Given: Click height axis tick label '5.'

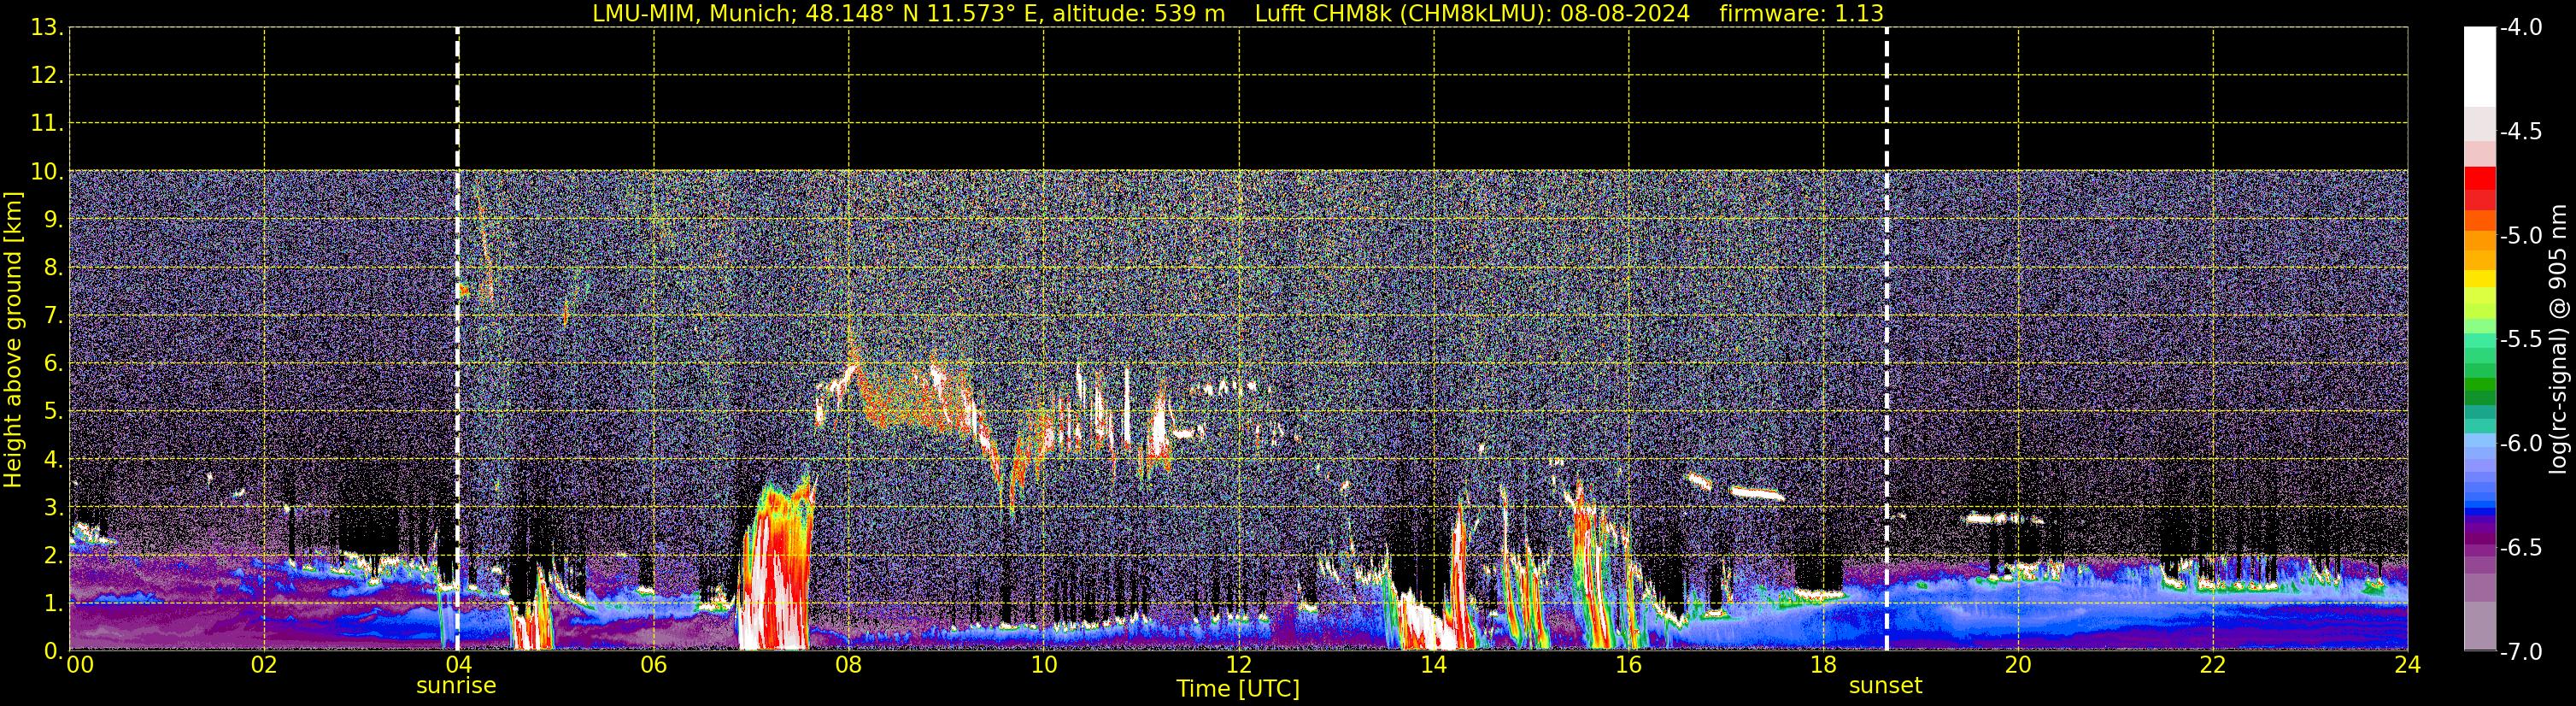Looking at the screenshot, I should pyautogui.click(x=53, y=412).
